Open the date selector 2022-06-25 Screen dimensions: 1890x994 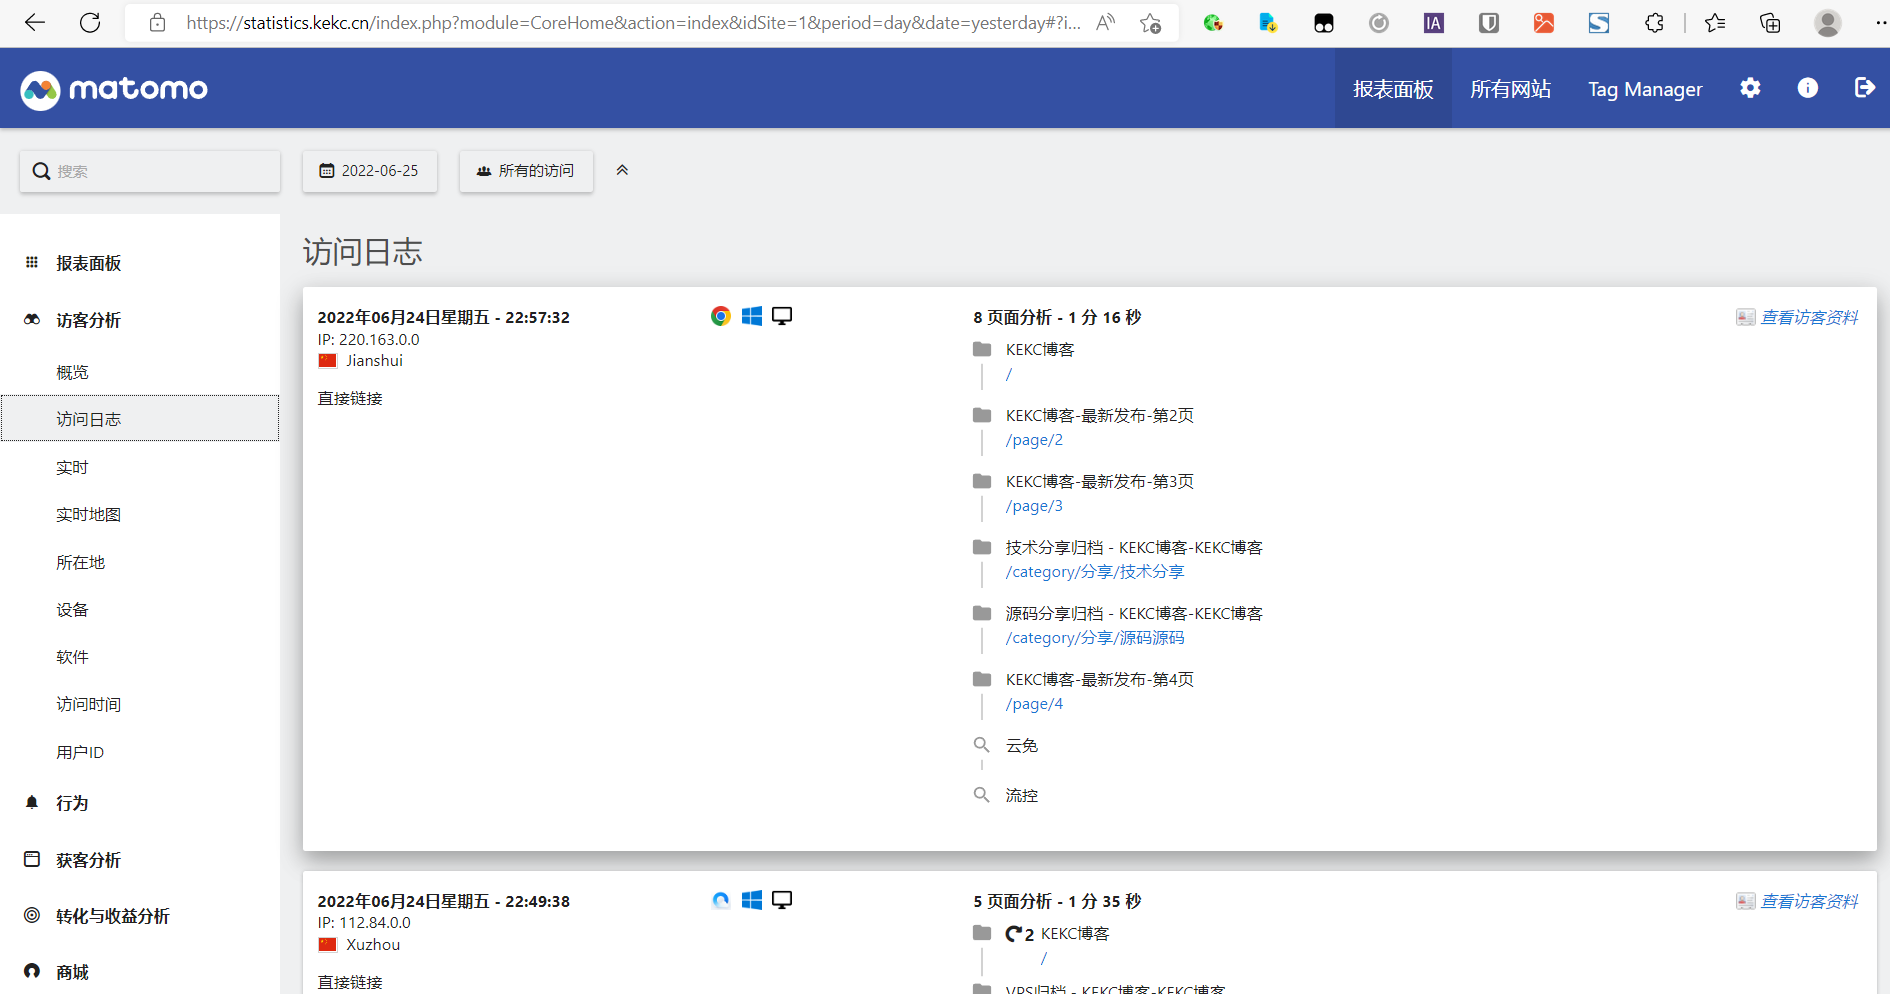click(369, 170)
